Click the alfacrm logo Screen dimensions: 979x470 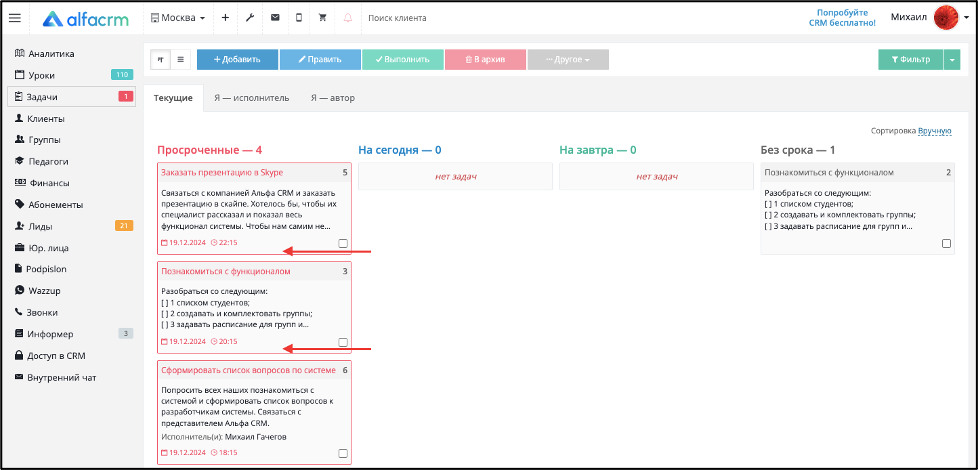(86, 18)
